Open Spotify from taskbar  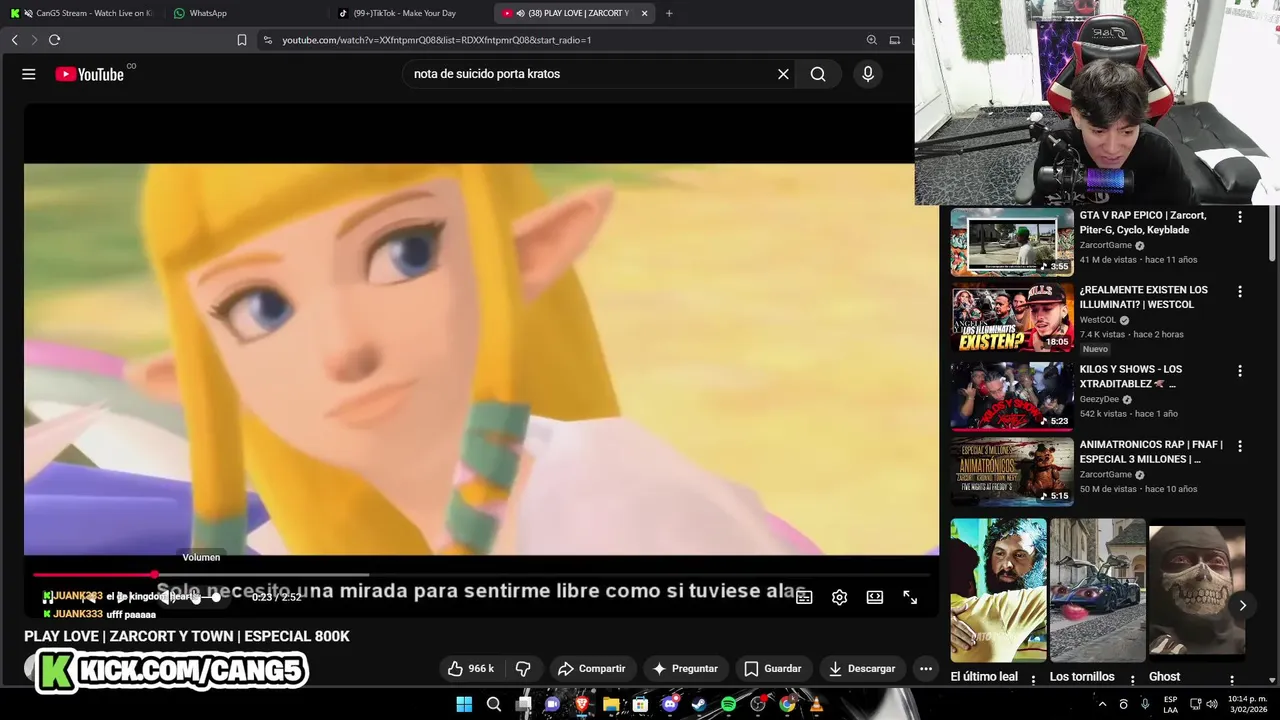coord(728,704)
